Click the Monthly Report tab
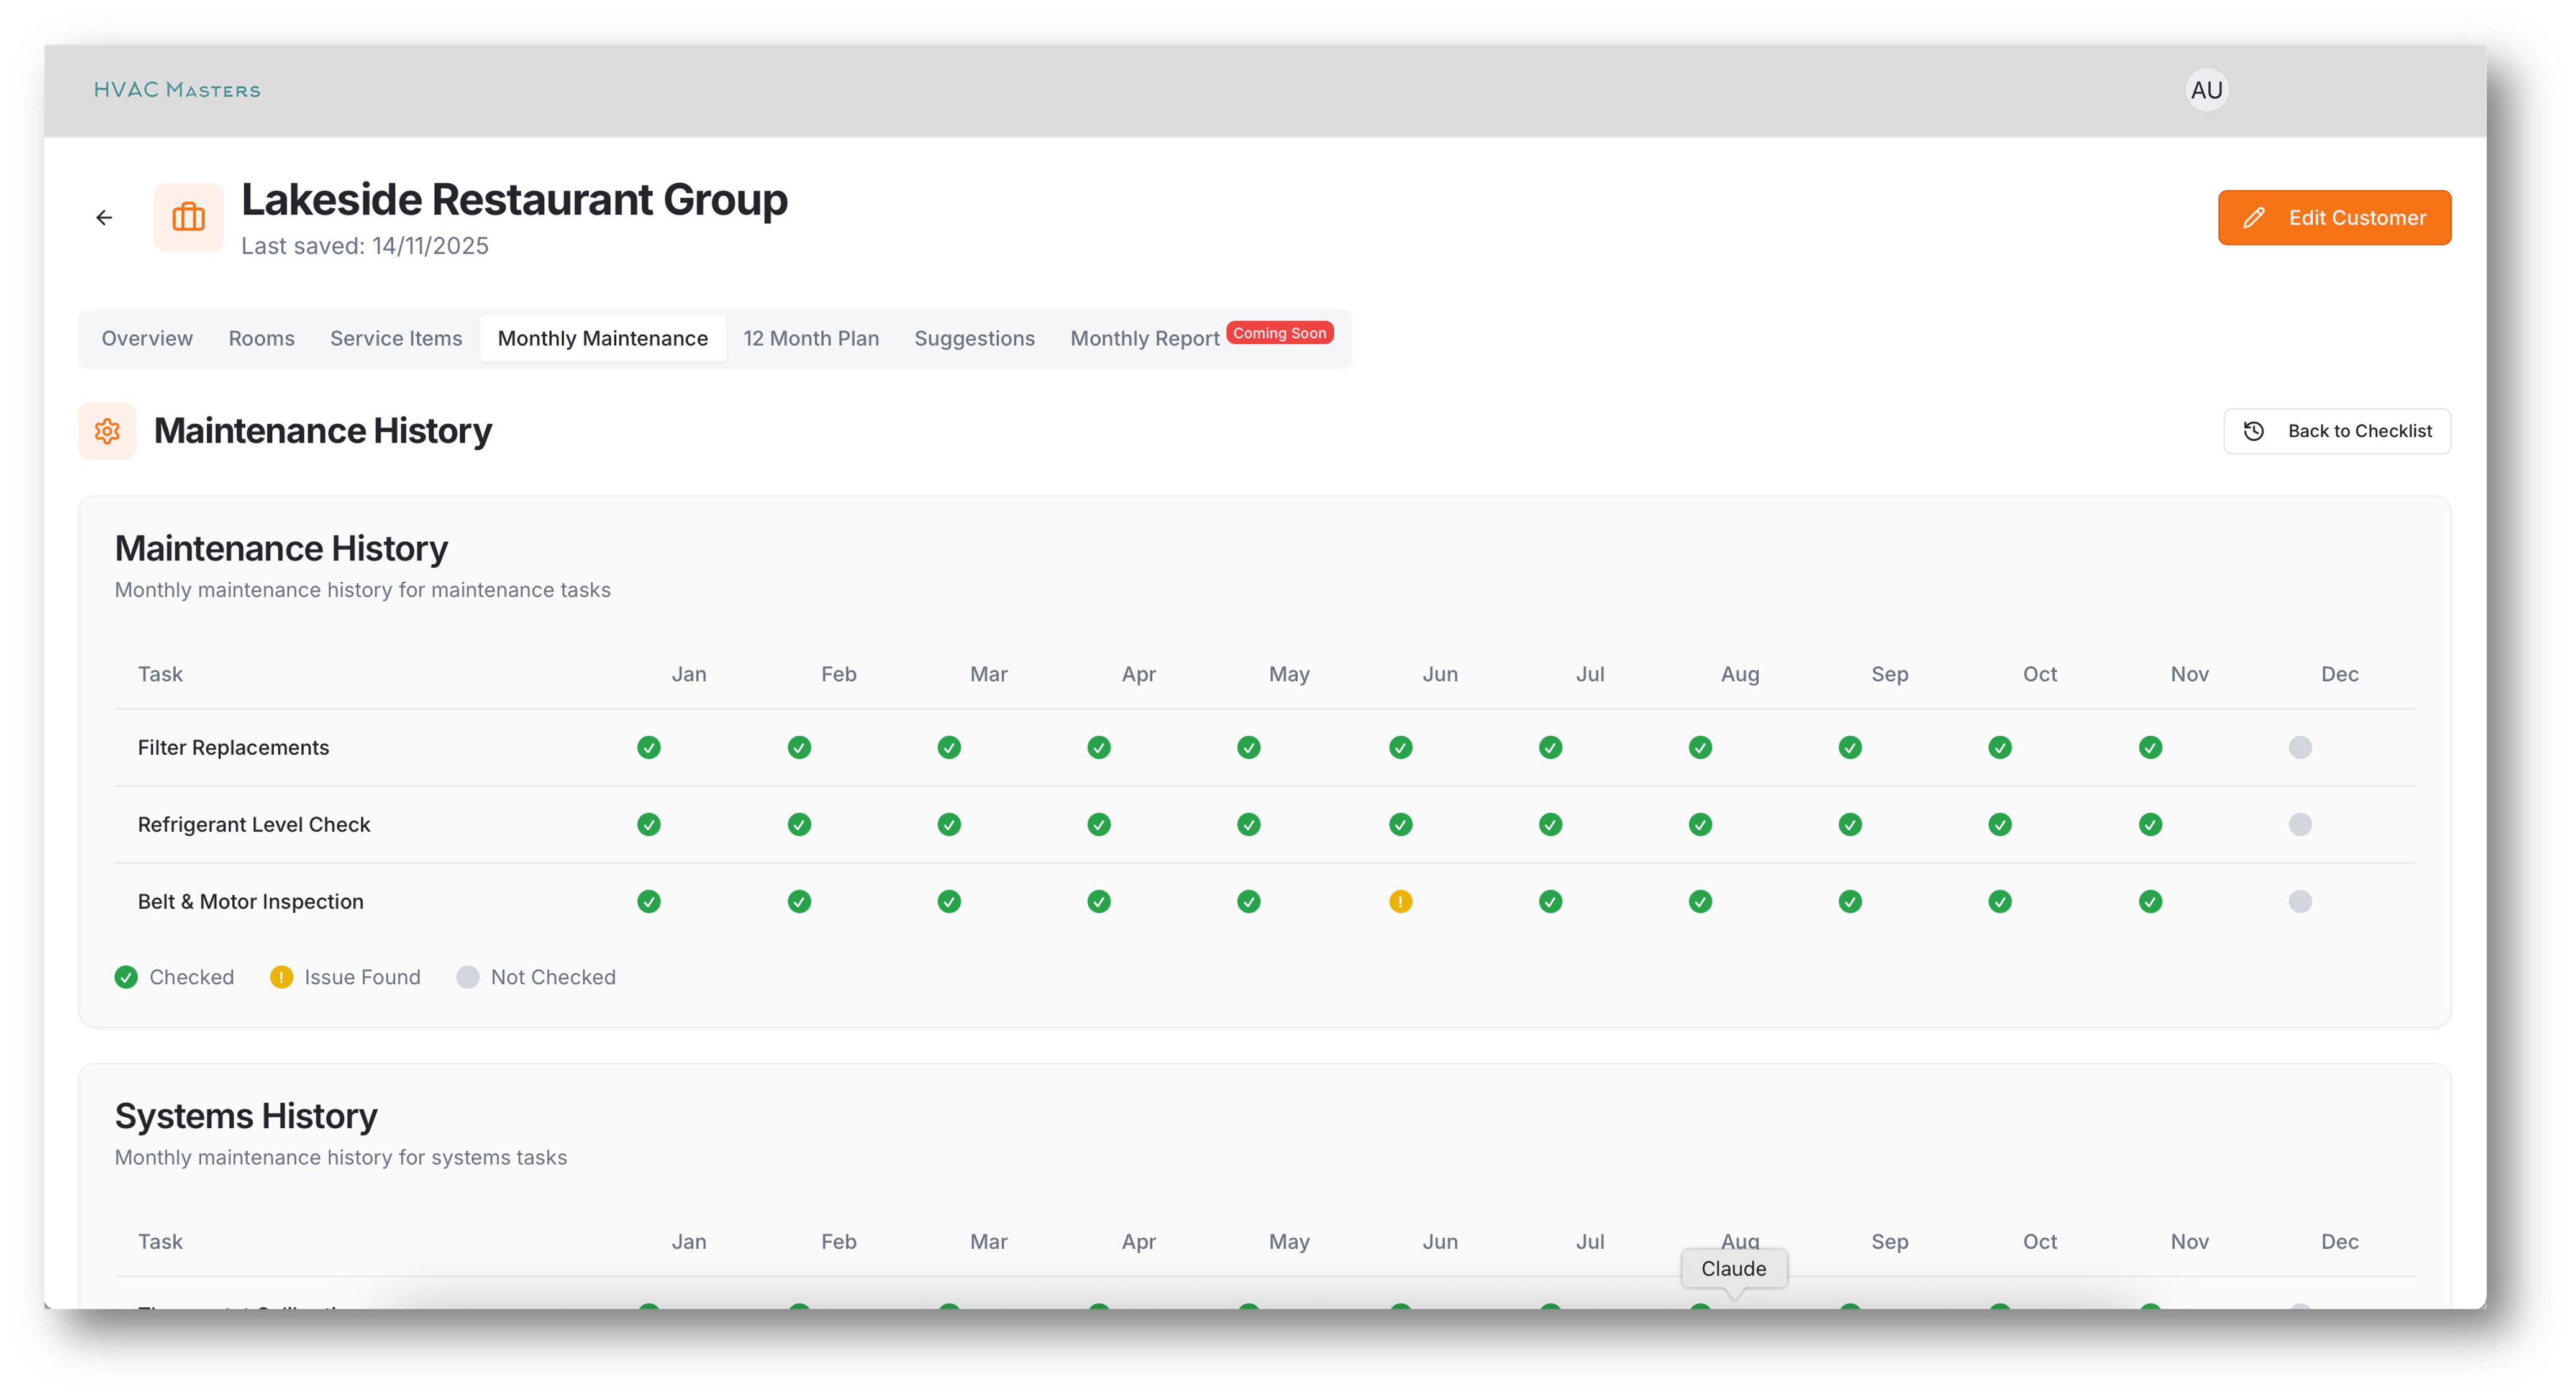 (x=1144, y=338)
